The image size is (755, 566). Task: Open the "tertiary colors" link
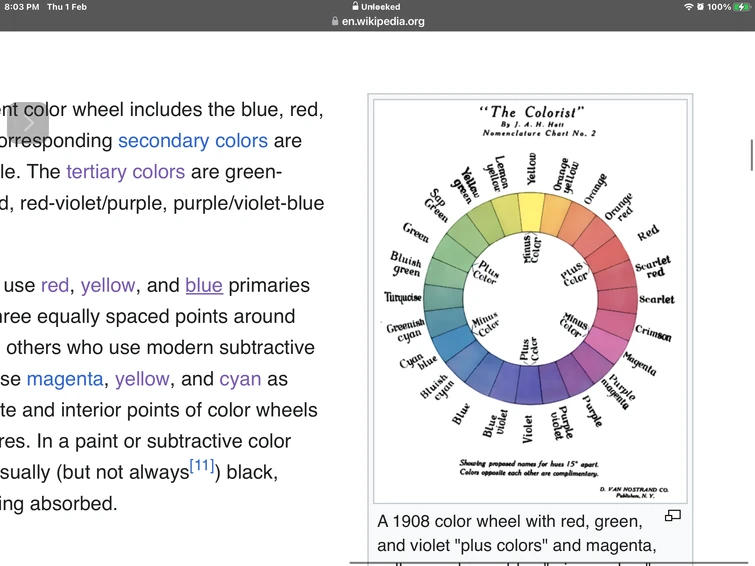coord(125,171)
